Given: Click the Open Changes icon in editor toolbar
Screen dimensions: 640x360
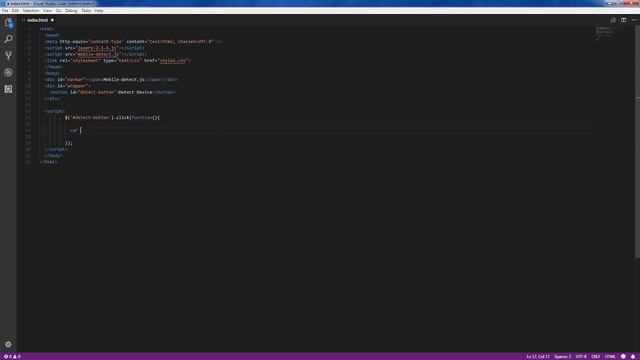Looking at the screenshot, I should [613, 20].
